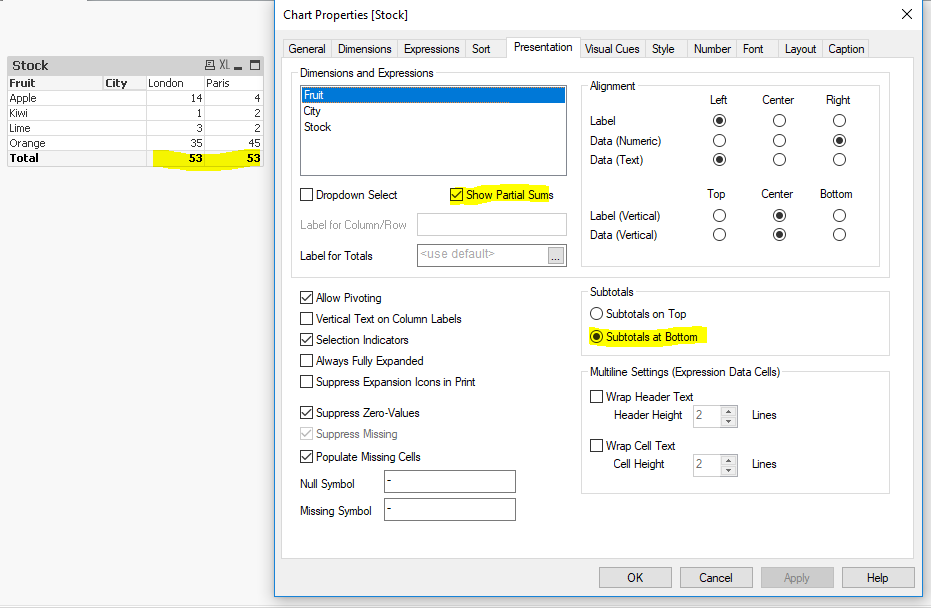Viewport: 931px width, 608px height.
Task: Uncheck Populate Missing Cells
Action: [x=306, y=457]
